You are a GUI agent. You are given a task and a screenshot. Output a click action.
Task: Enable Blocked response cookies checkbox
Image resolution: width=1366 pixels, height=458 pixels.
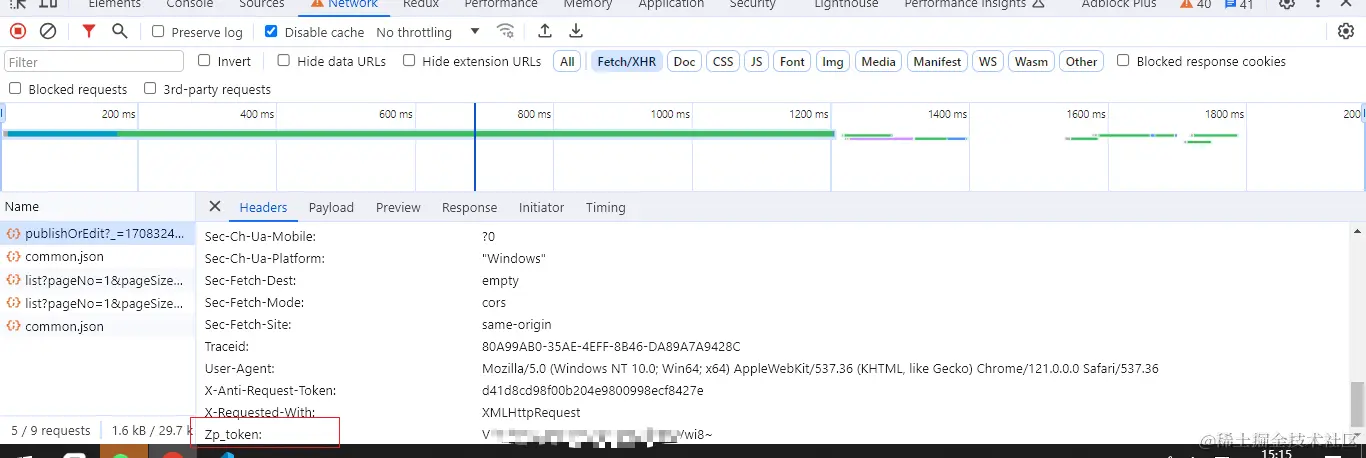(1123, 61)
